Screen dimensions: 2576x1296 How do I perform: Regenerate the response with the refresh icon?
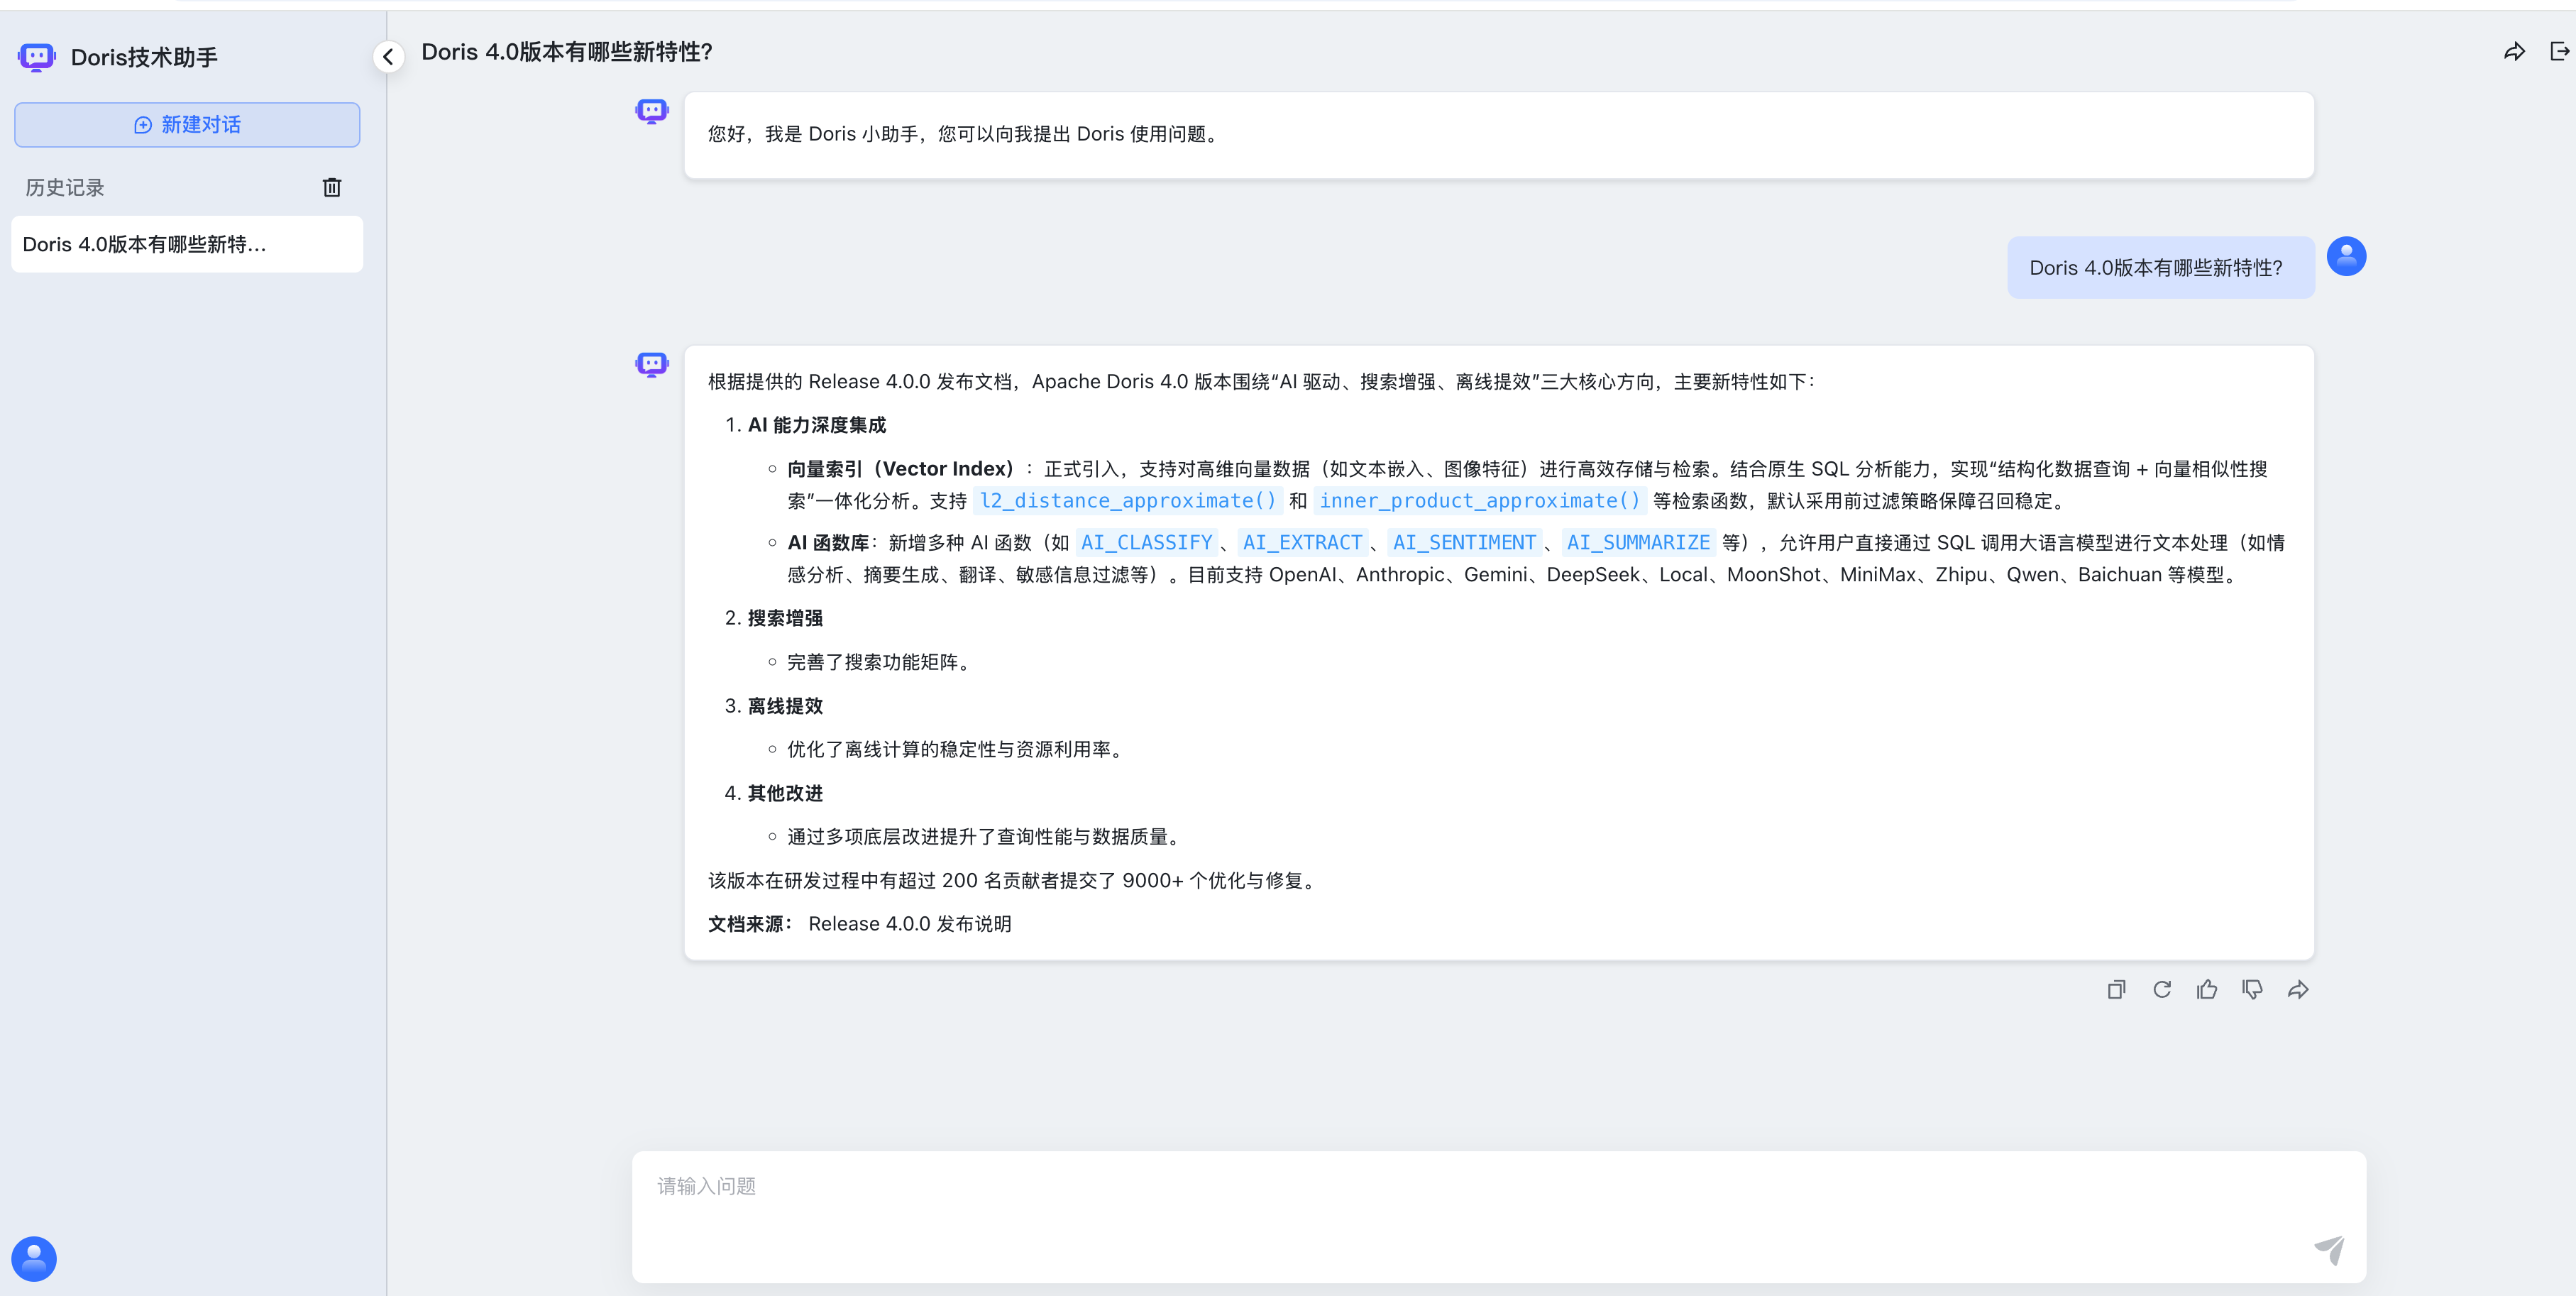(x=2162, y=989)
